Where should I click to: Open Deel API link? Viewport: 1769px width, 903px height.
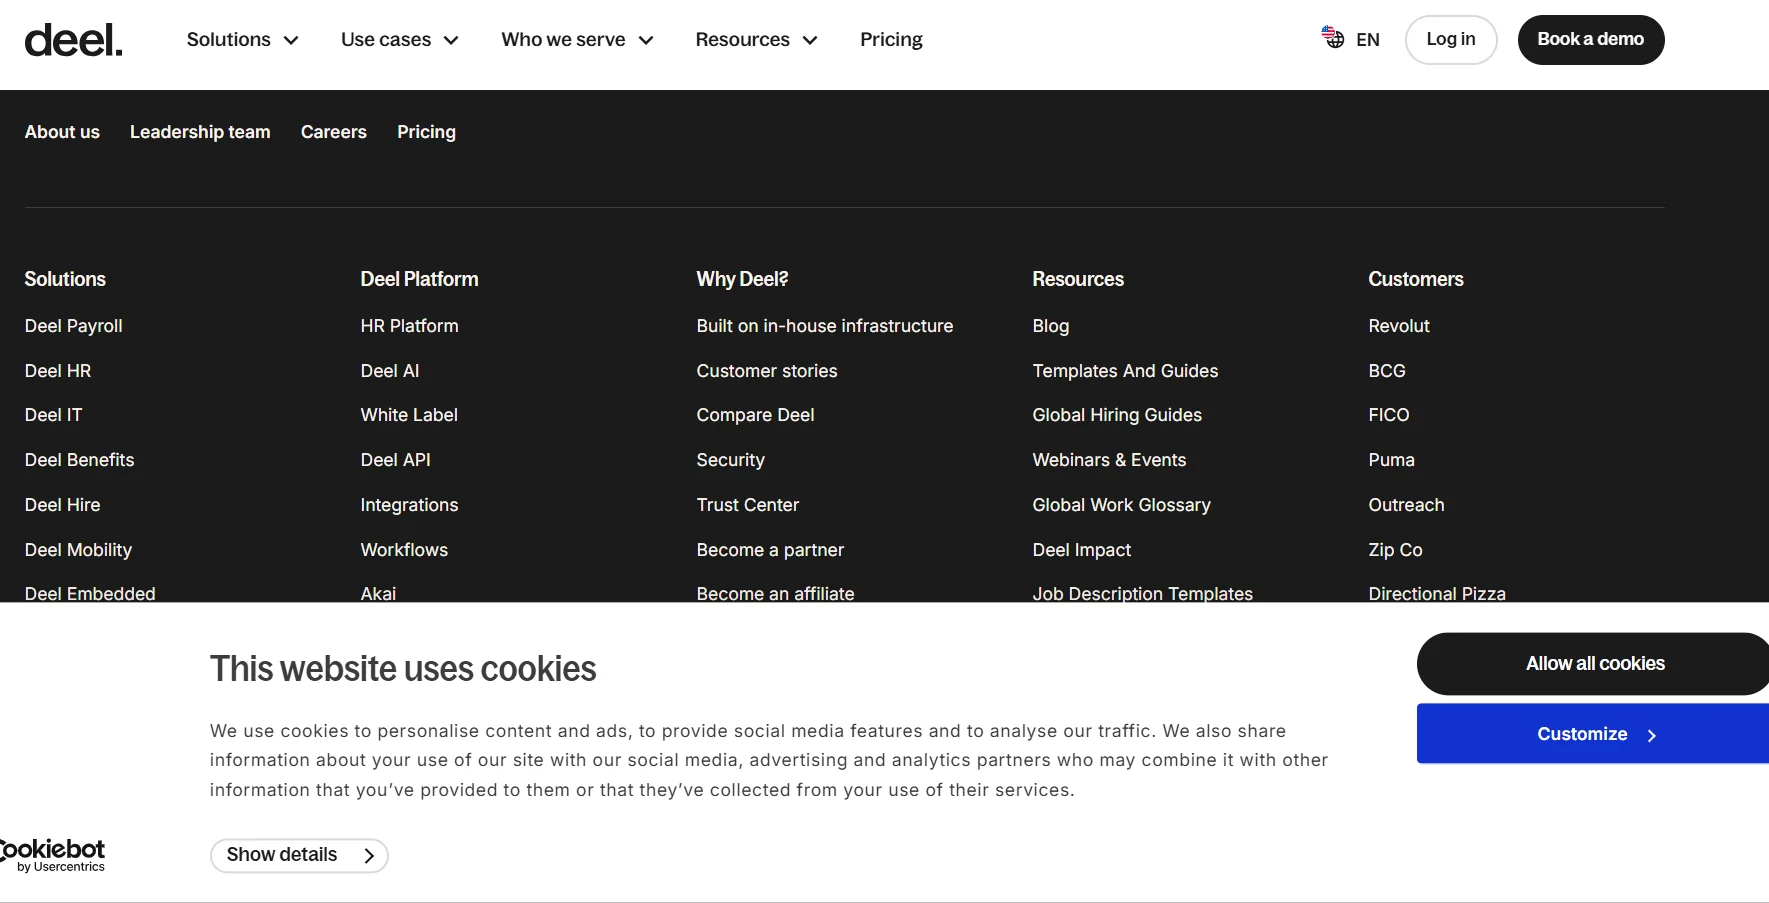[396, 460]
